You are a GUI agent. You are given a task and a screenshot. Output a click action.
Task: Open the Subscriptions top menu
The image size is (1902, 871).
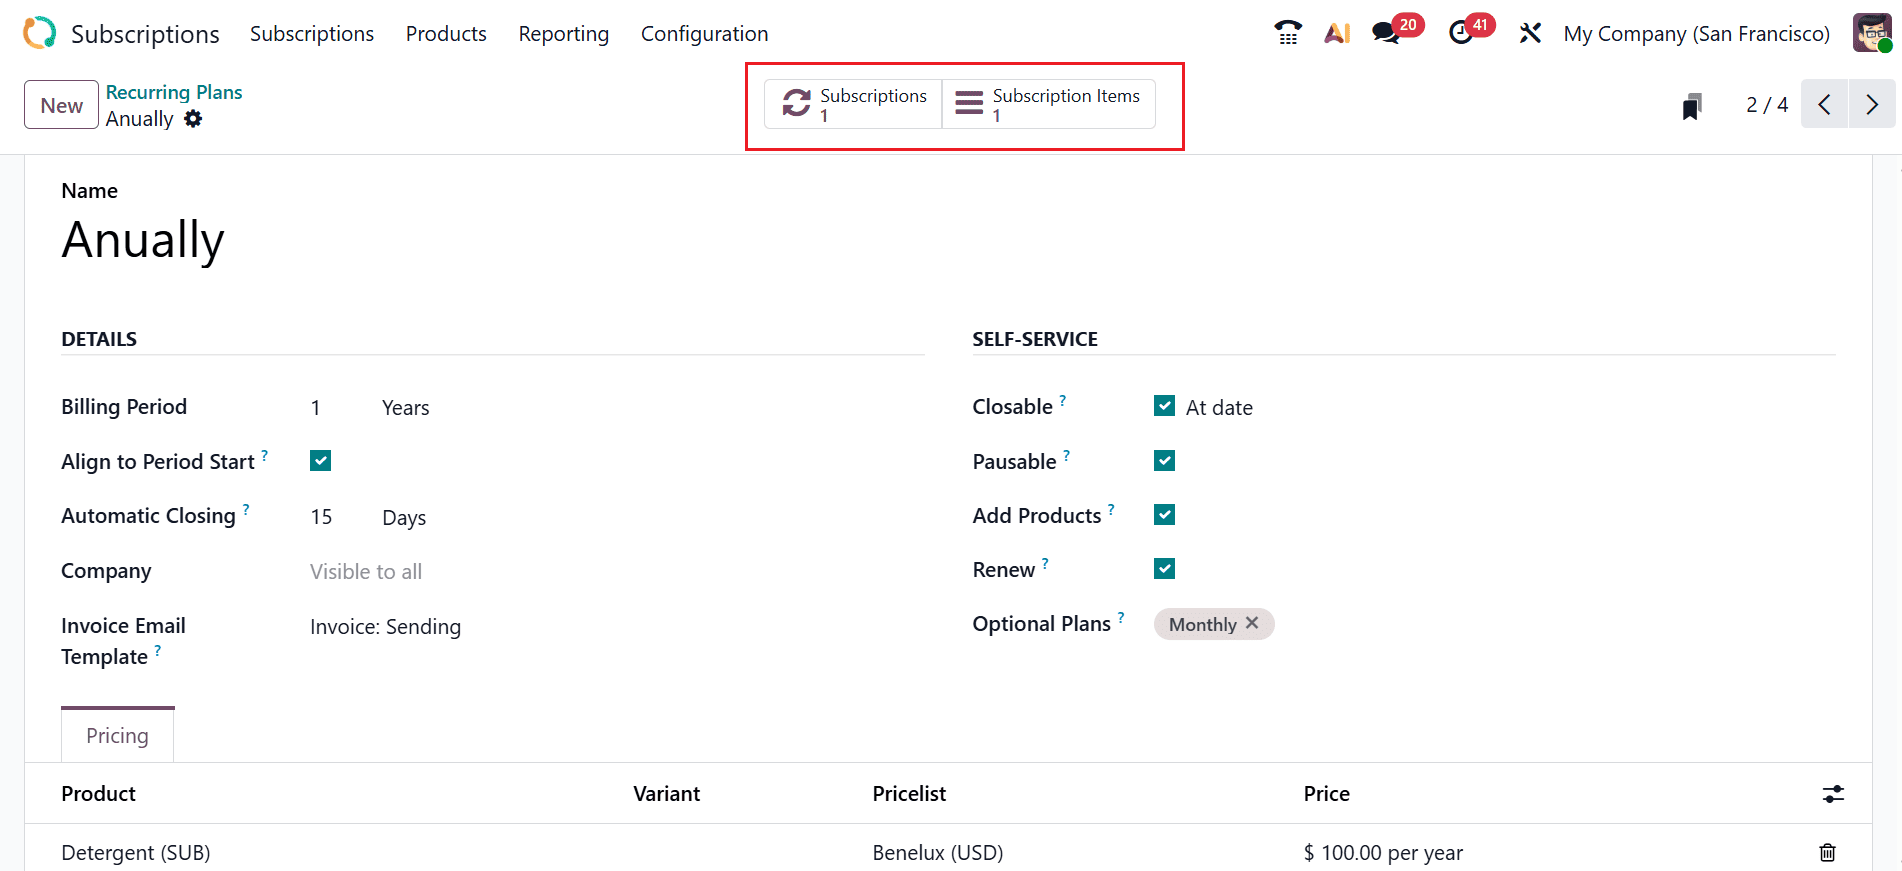[312, 34]
